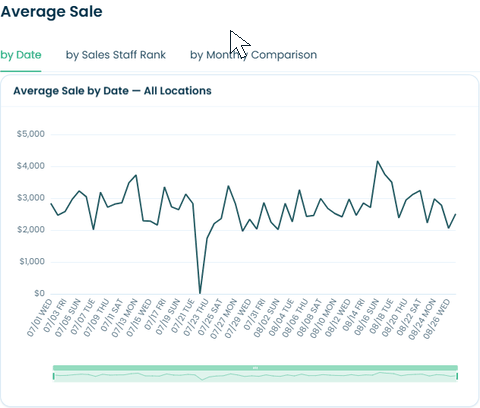Click the right handle of the range slider
The image size is (480, 408).
(x=457, y=376)
